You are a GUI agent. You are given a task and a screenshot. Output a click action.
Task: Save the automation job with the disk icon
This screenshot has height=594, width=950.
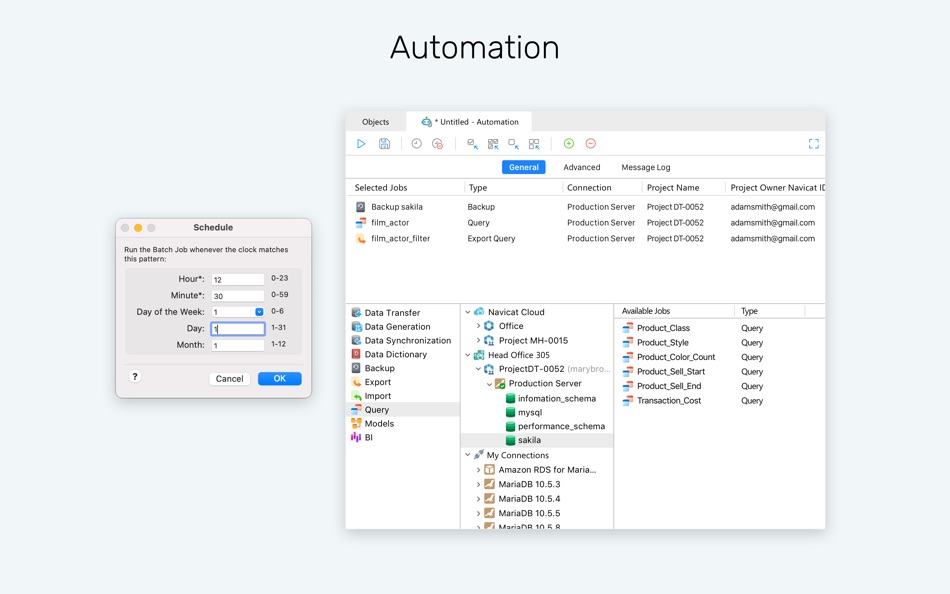coord(384,144)
